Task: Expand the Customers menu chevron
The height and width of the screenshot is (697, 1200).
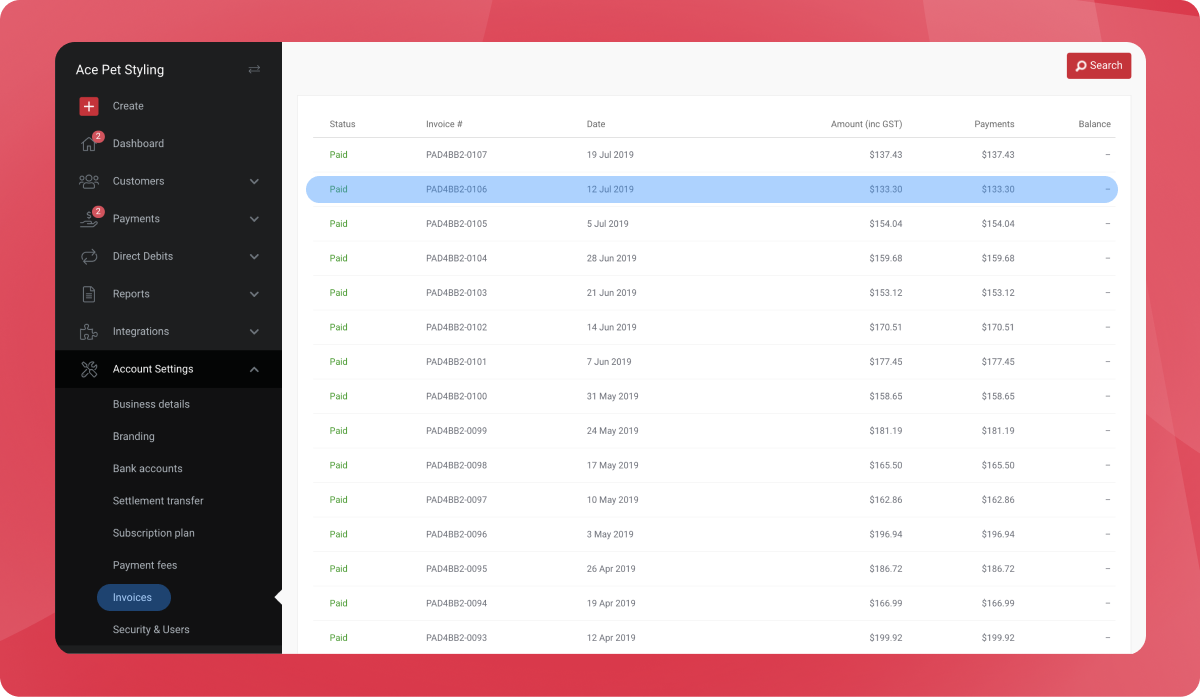Action: coord(254,181)
